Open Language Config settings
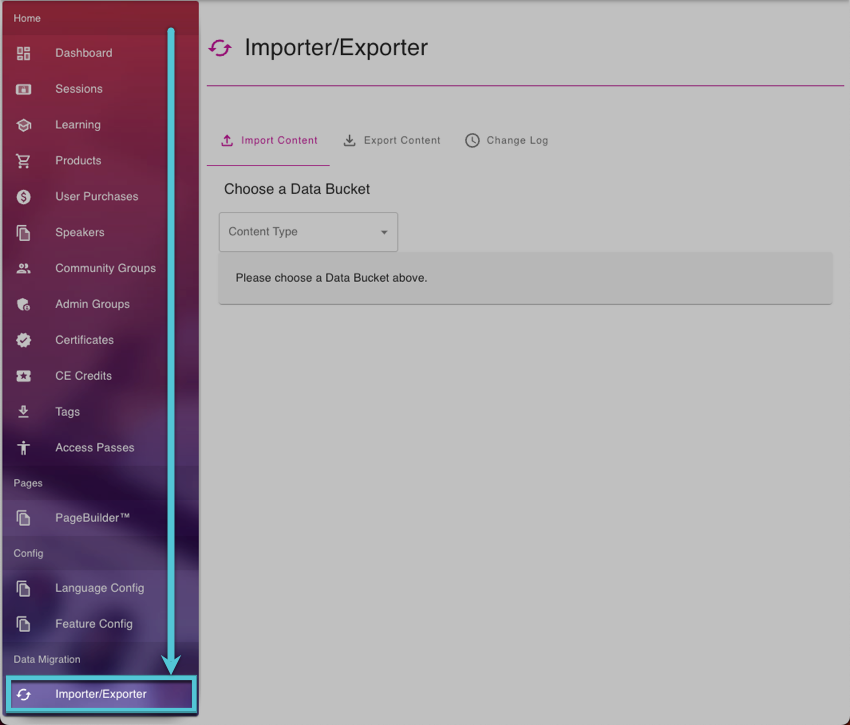Screen dimensions: 850x725 (101, 588)
